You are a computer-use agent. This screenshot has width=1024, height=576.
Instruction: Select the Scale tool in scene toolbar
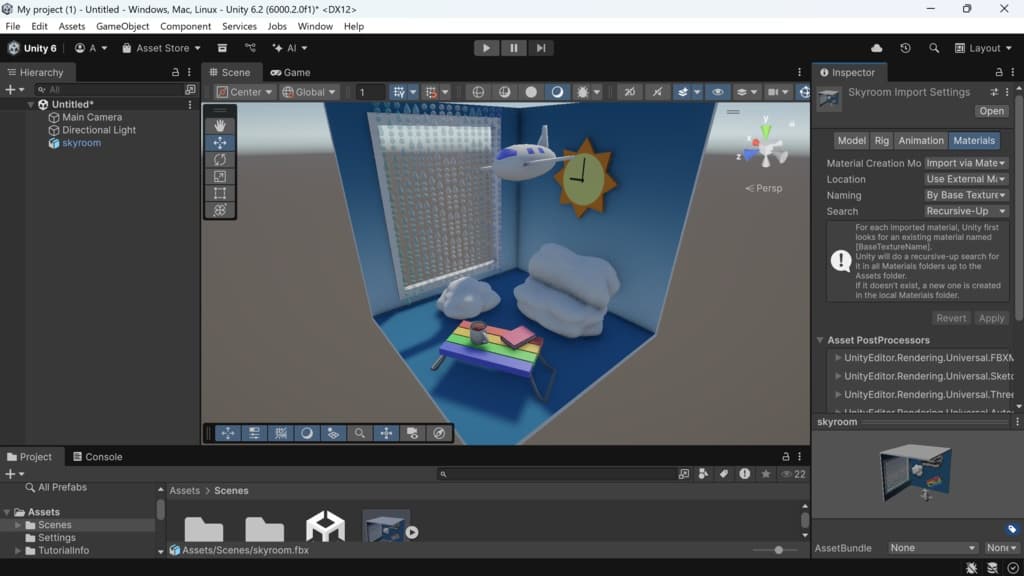[220, 177]
